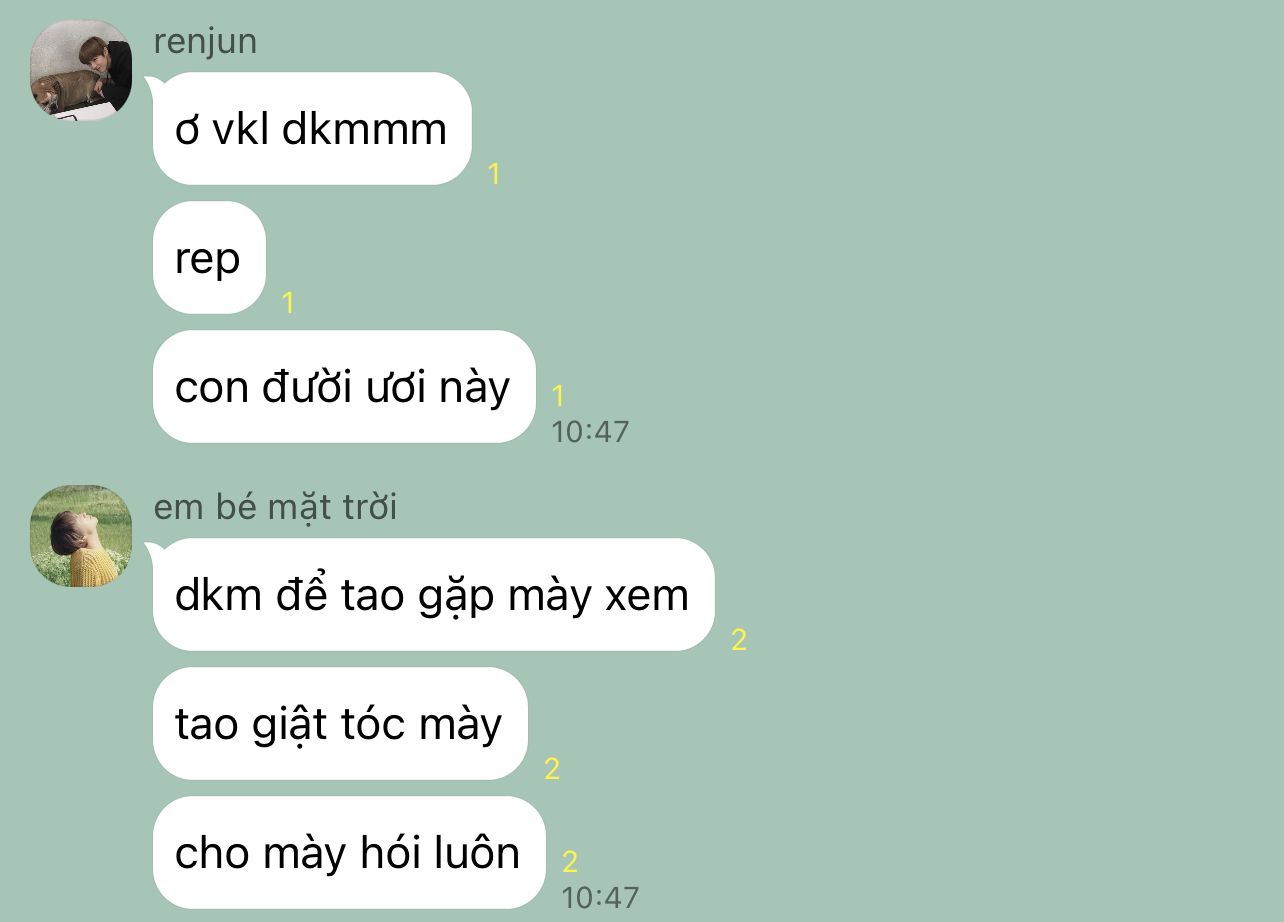Tap read count beside the "rep" message
This screenshot has height=922, width=1284.
tap(288, 303)
